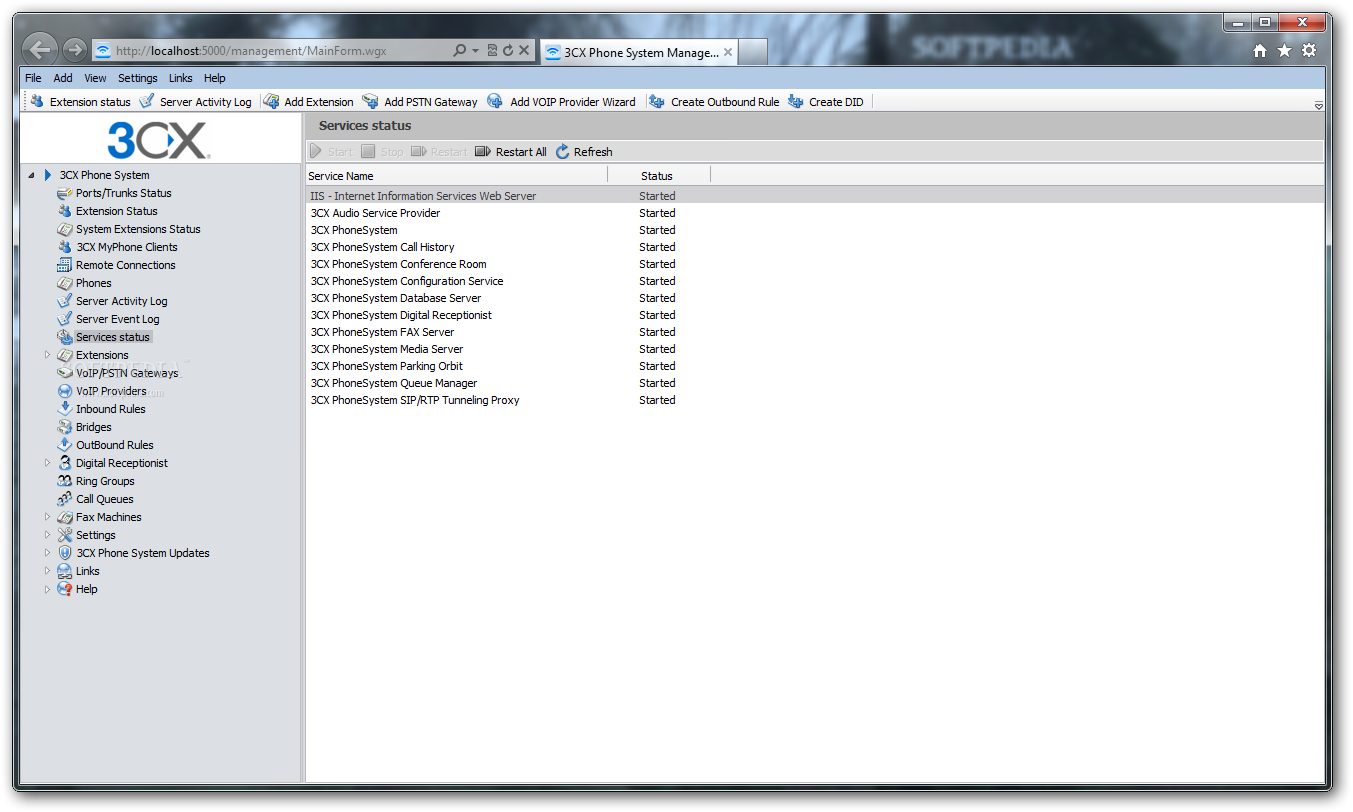Open Server Activity Log tree node
Viewport: 1353px width, 812px height.
tap(121, 301)
